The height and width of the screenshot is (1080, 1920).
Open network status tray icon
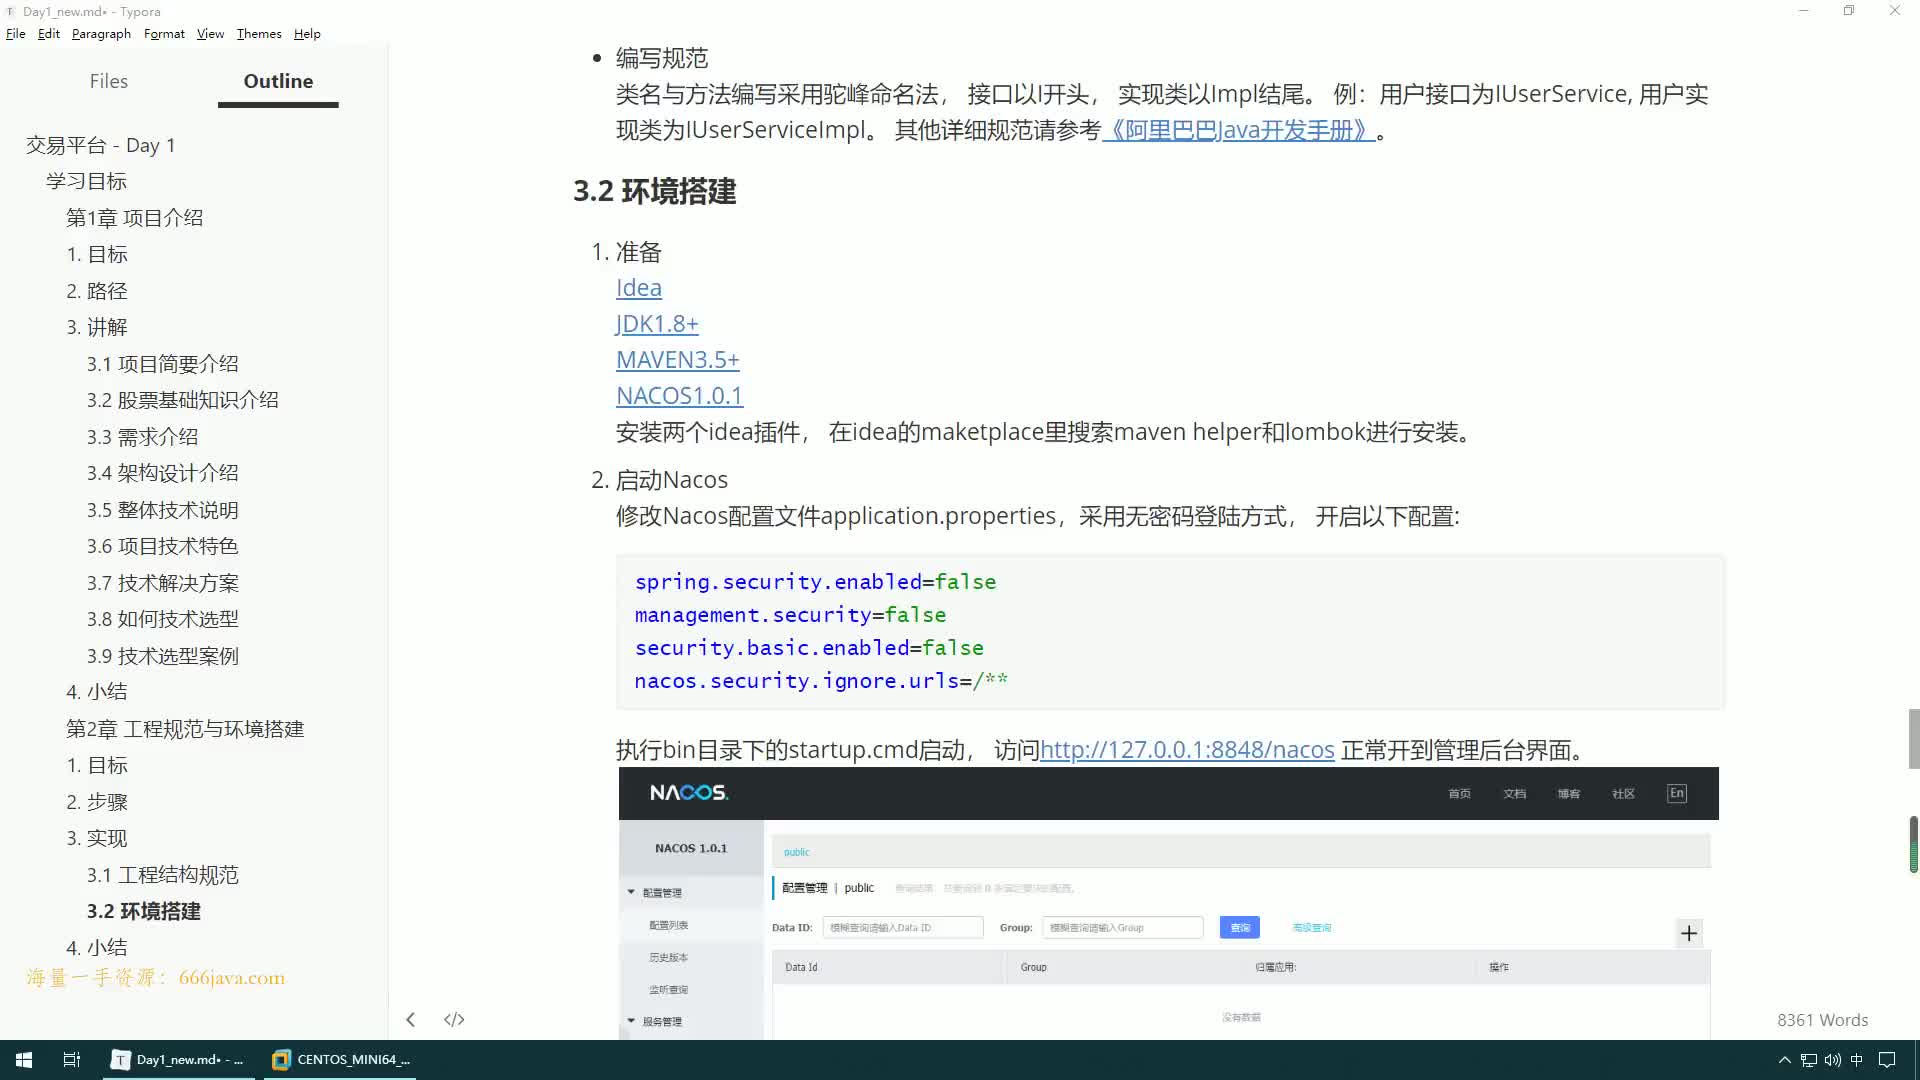[1808, 1060]
